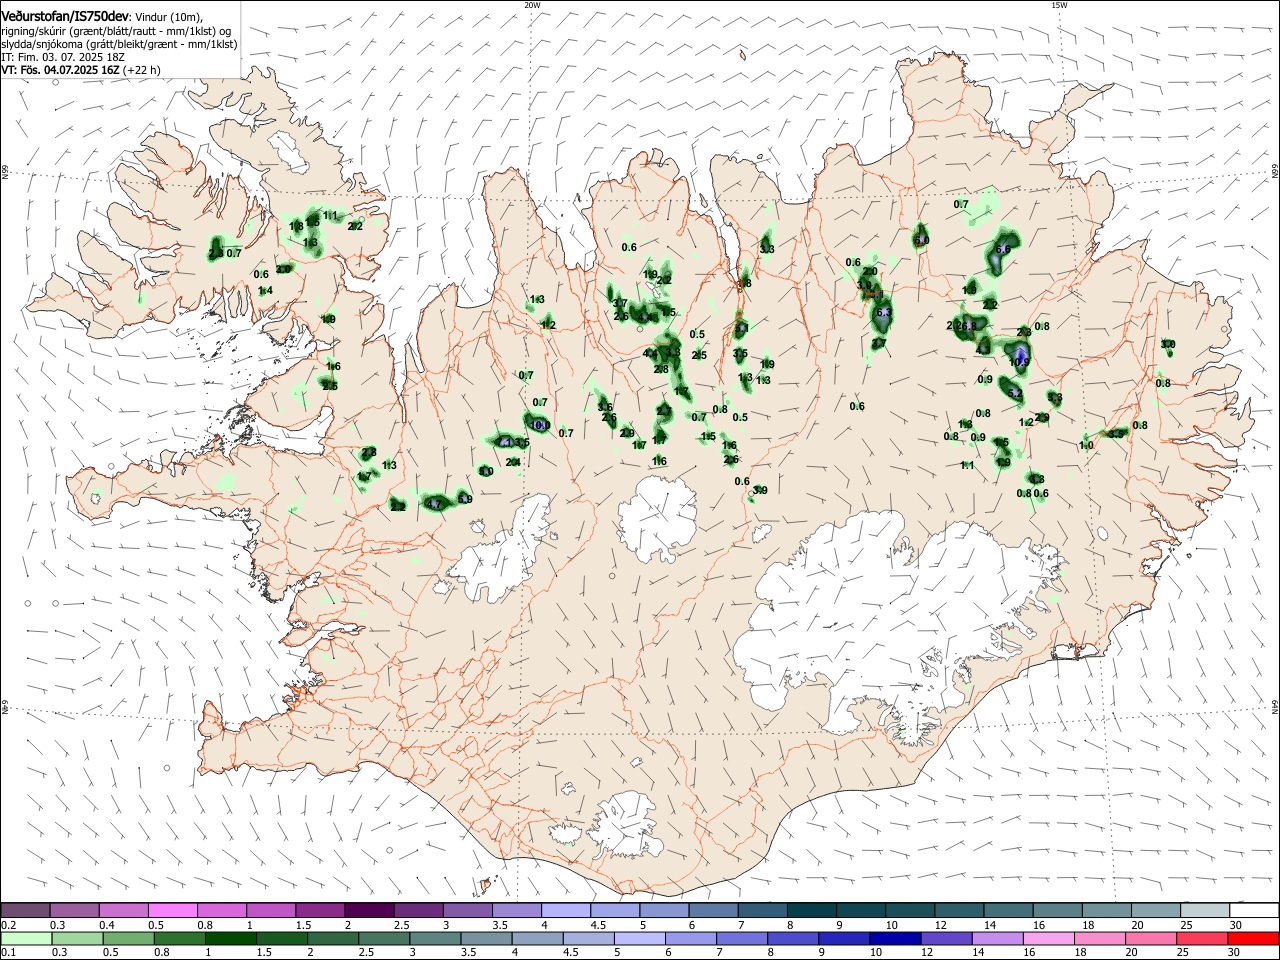
Task: Pick the top-row white swatch starting at 30
Action: (x=1253, y=910)
